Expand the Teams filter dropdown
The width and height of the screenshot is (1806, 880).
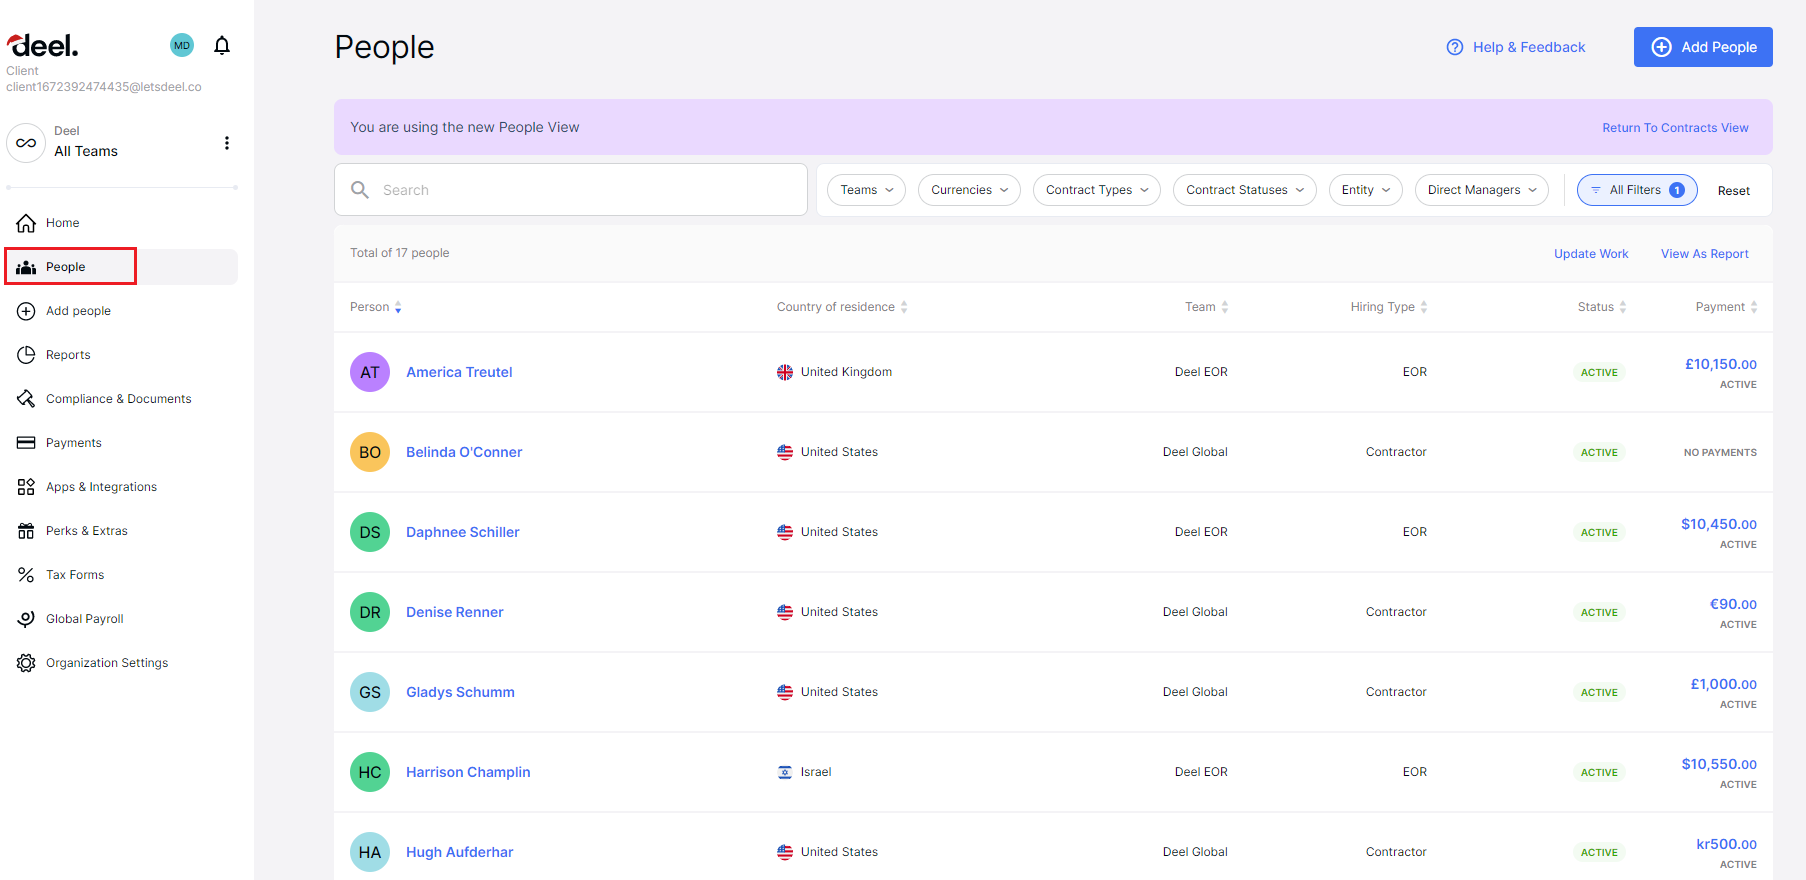pyautogui.click(x=866, y=190)
